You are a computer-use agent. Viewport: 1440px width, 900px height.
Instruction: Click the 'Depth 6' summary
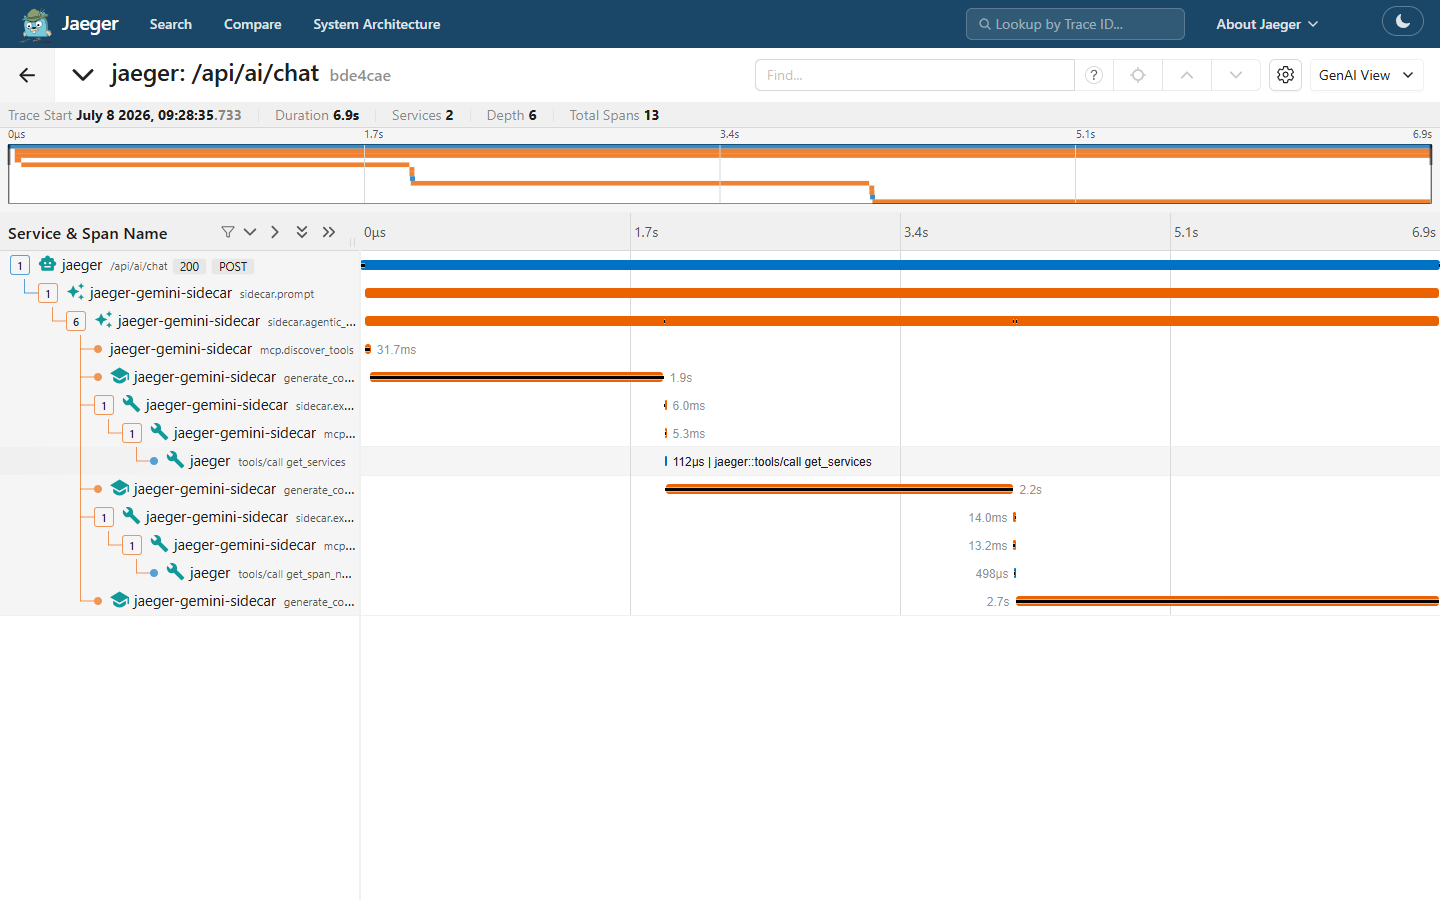(x=512, y=115)
